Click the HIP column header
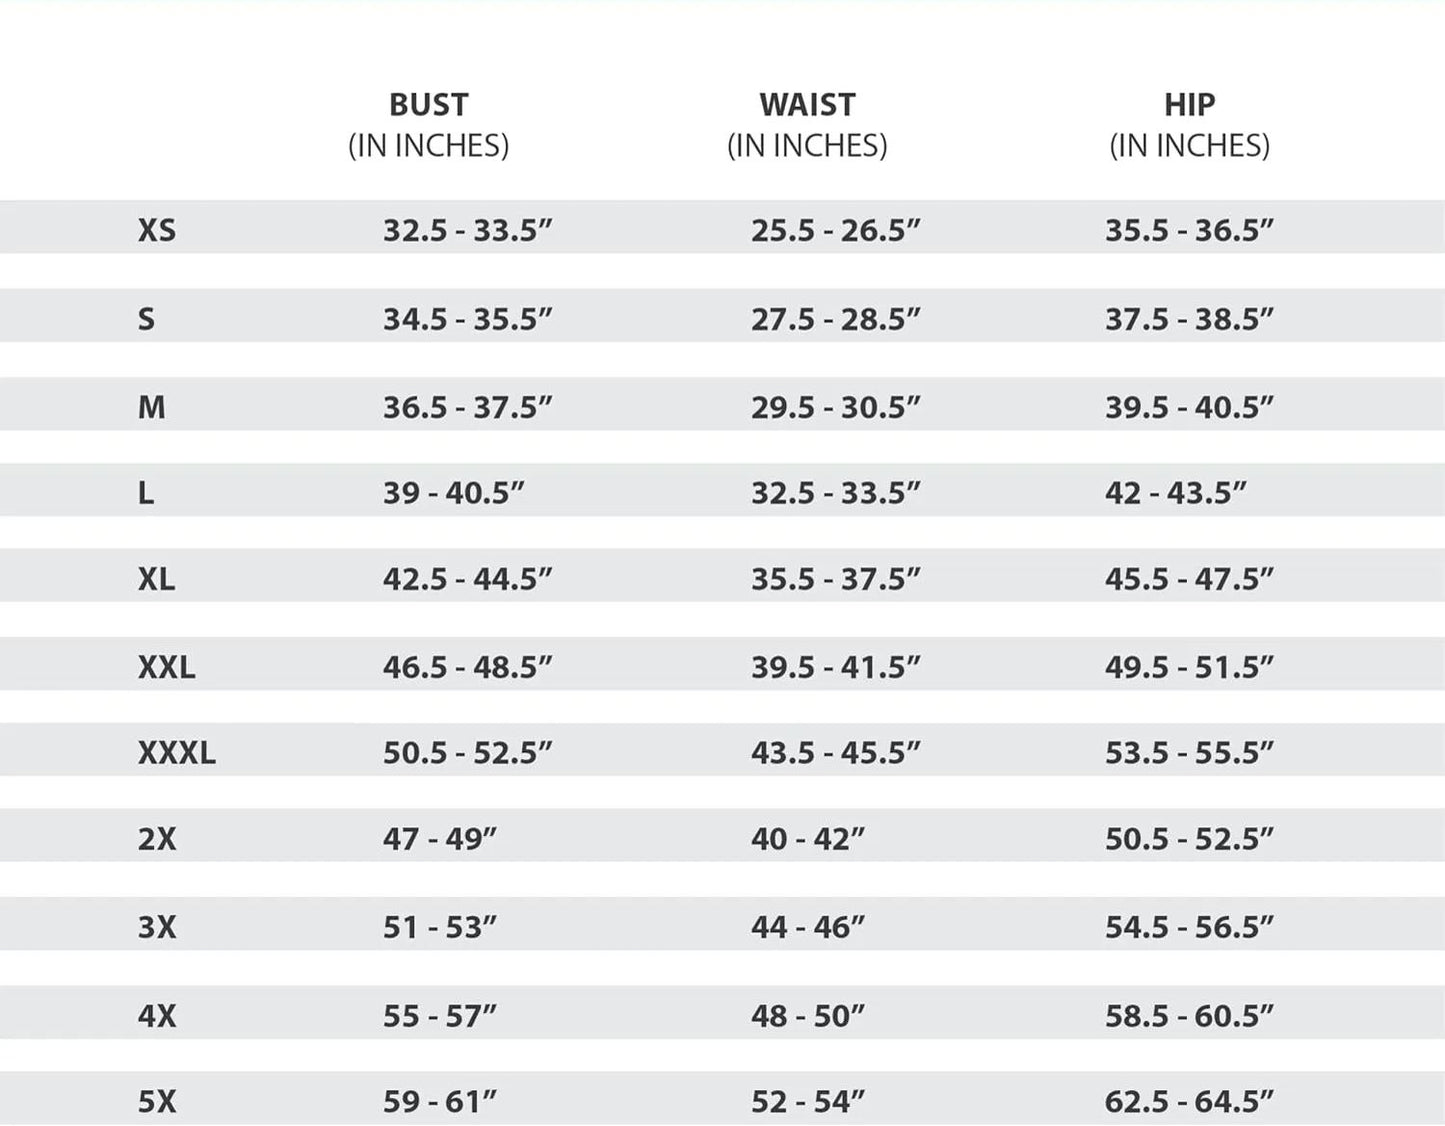The image size is (1445, 1126). (1189, 105)
